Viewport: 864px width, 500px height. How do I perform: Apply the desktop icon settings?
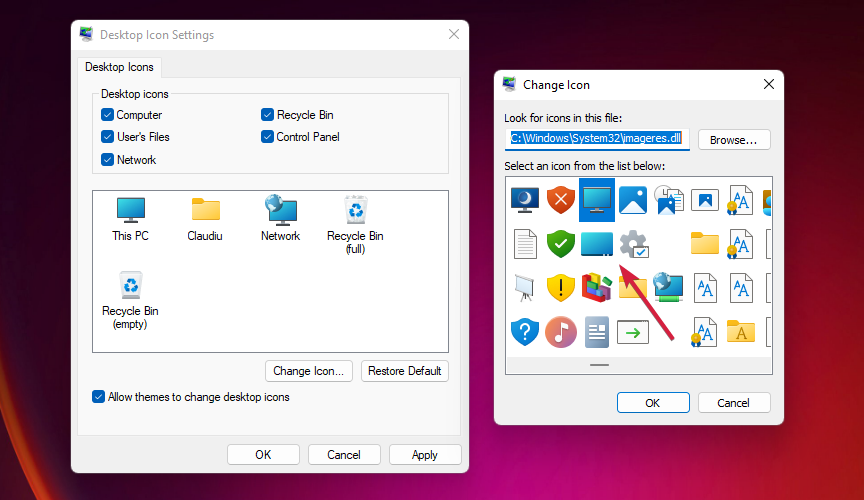point(425,455)
